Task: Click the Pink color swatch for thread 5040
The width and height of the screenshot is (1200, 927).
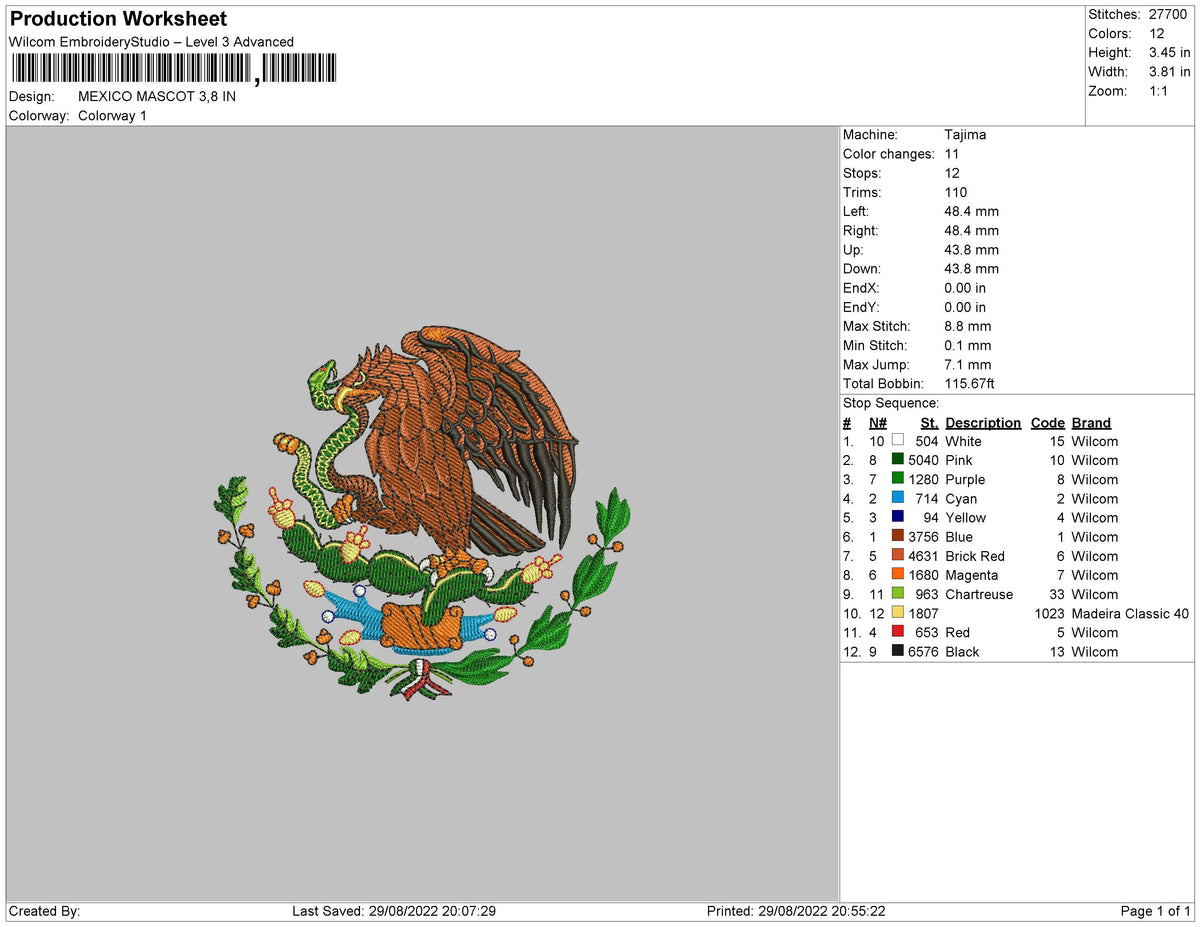Action: [x=898, y=460]
